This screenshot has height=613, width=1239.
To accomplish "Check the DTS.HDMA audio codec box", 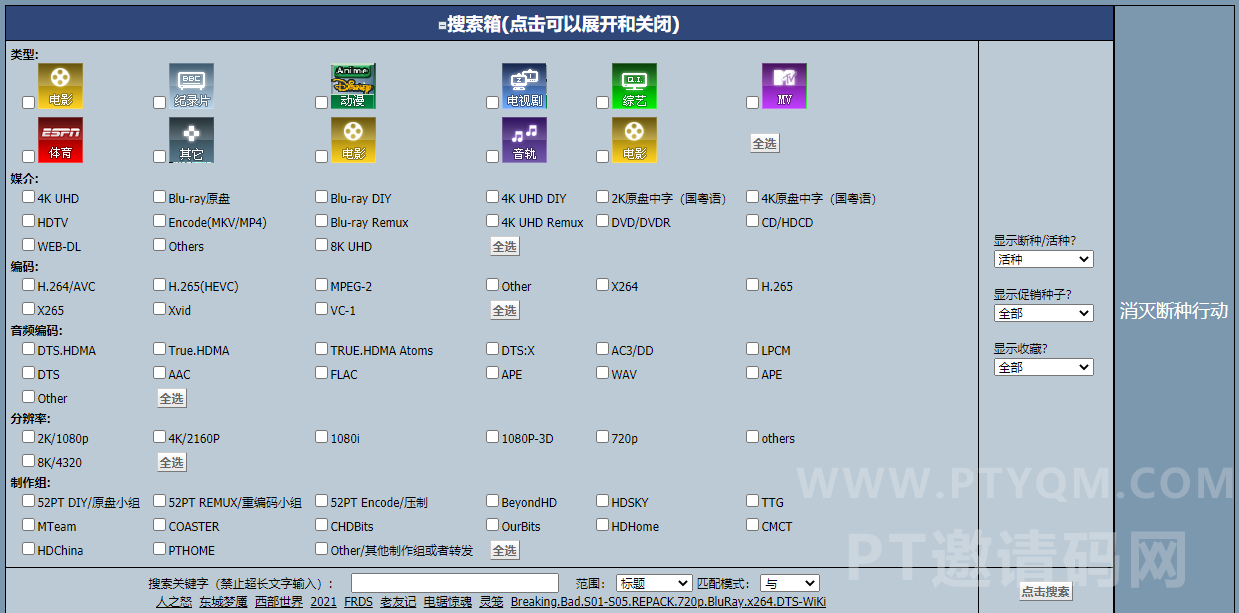I will 28,349.
